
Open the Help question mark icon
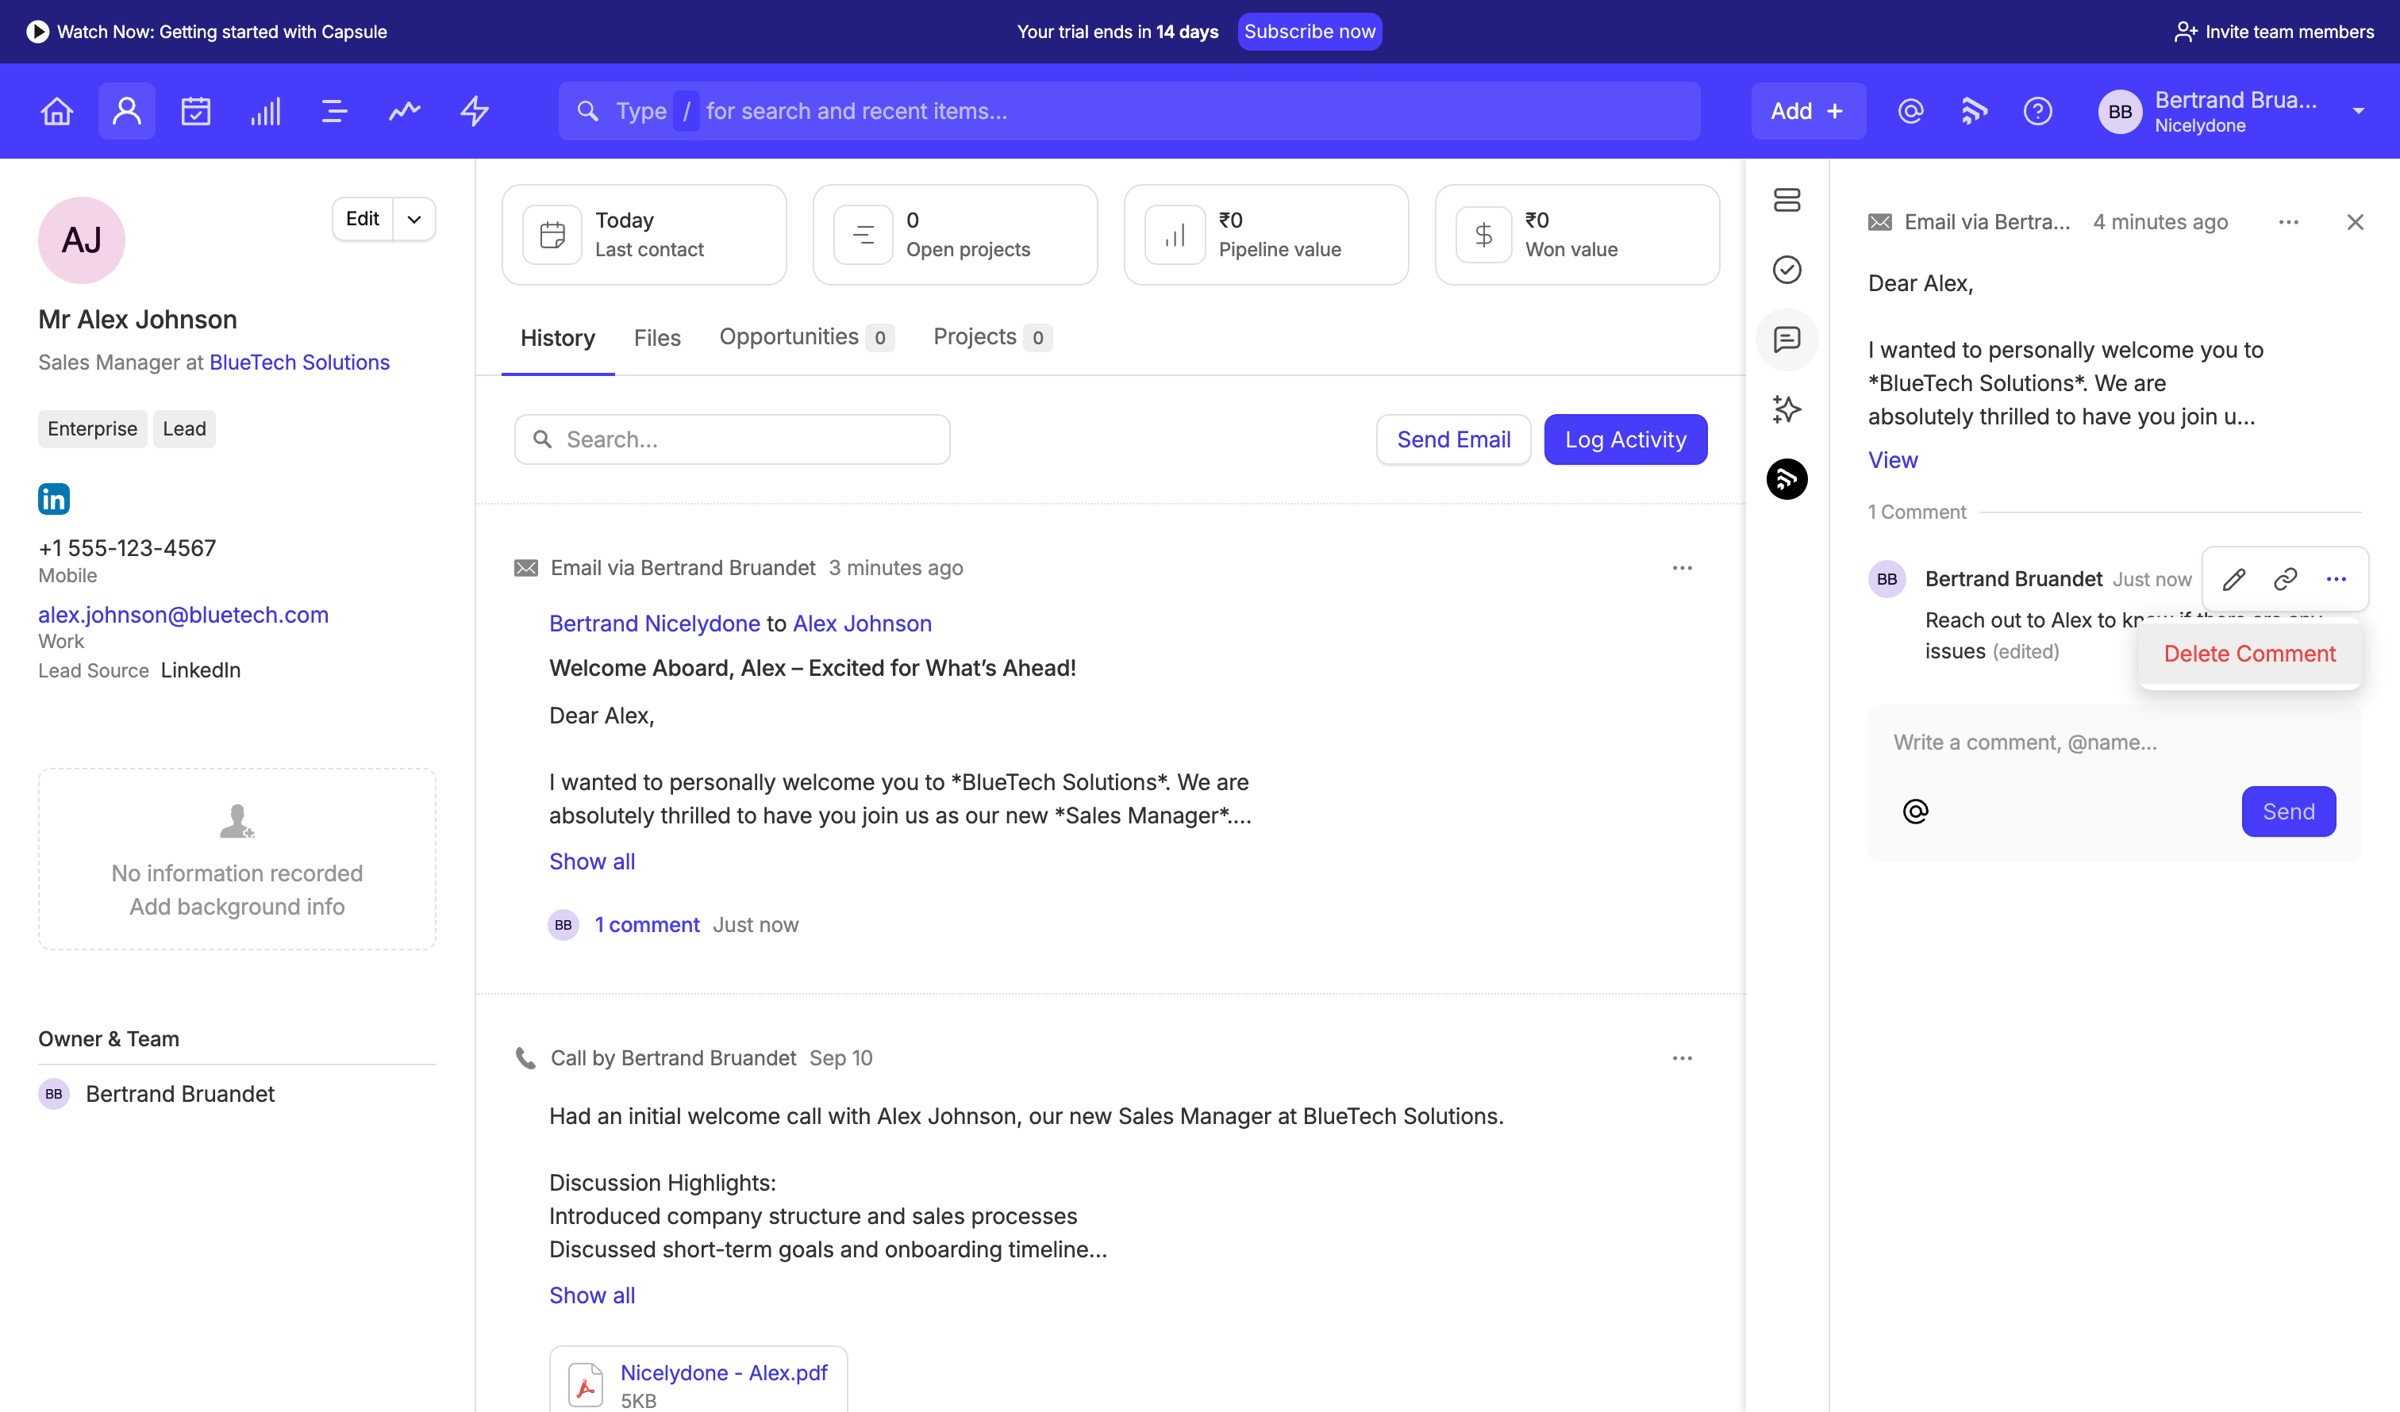2038,111
